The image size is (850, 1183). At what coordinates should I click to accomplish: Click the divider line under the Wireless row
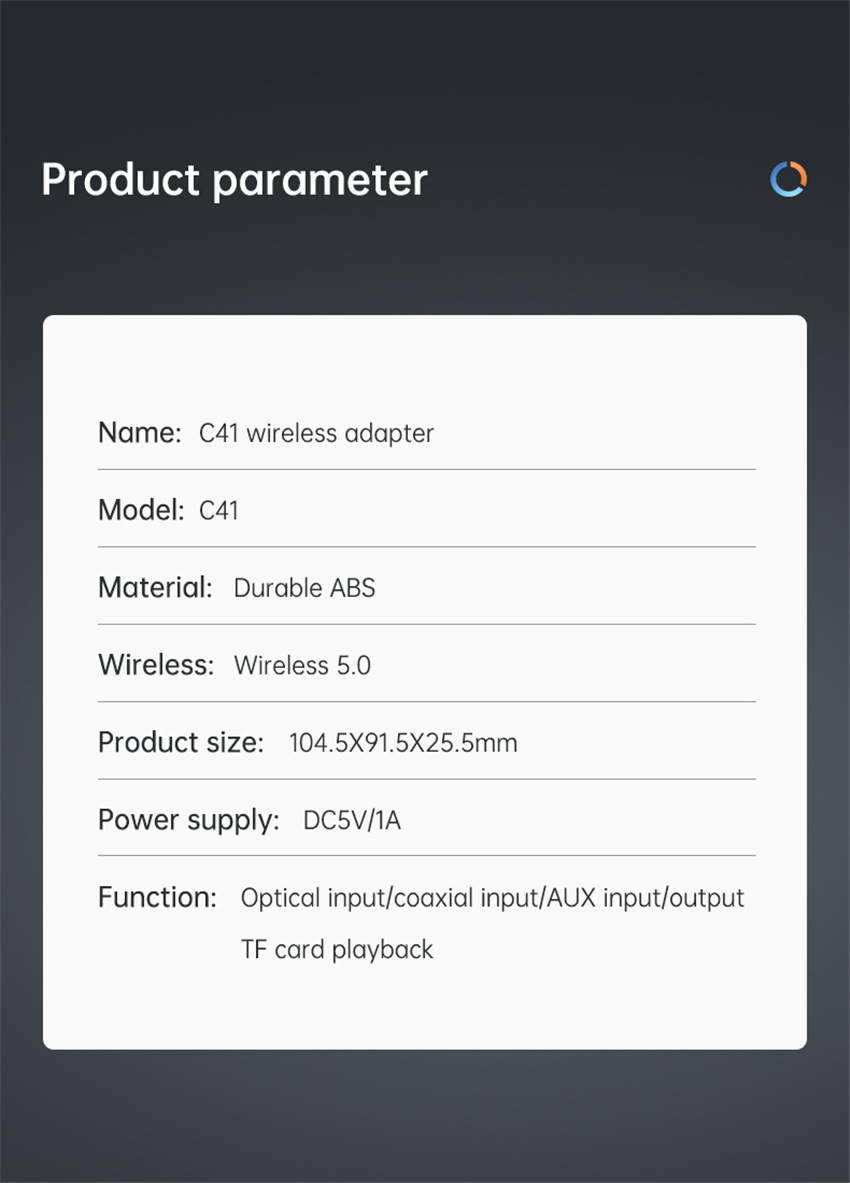426,701
